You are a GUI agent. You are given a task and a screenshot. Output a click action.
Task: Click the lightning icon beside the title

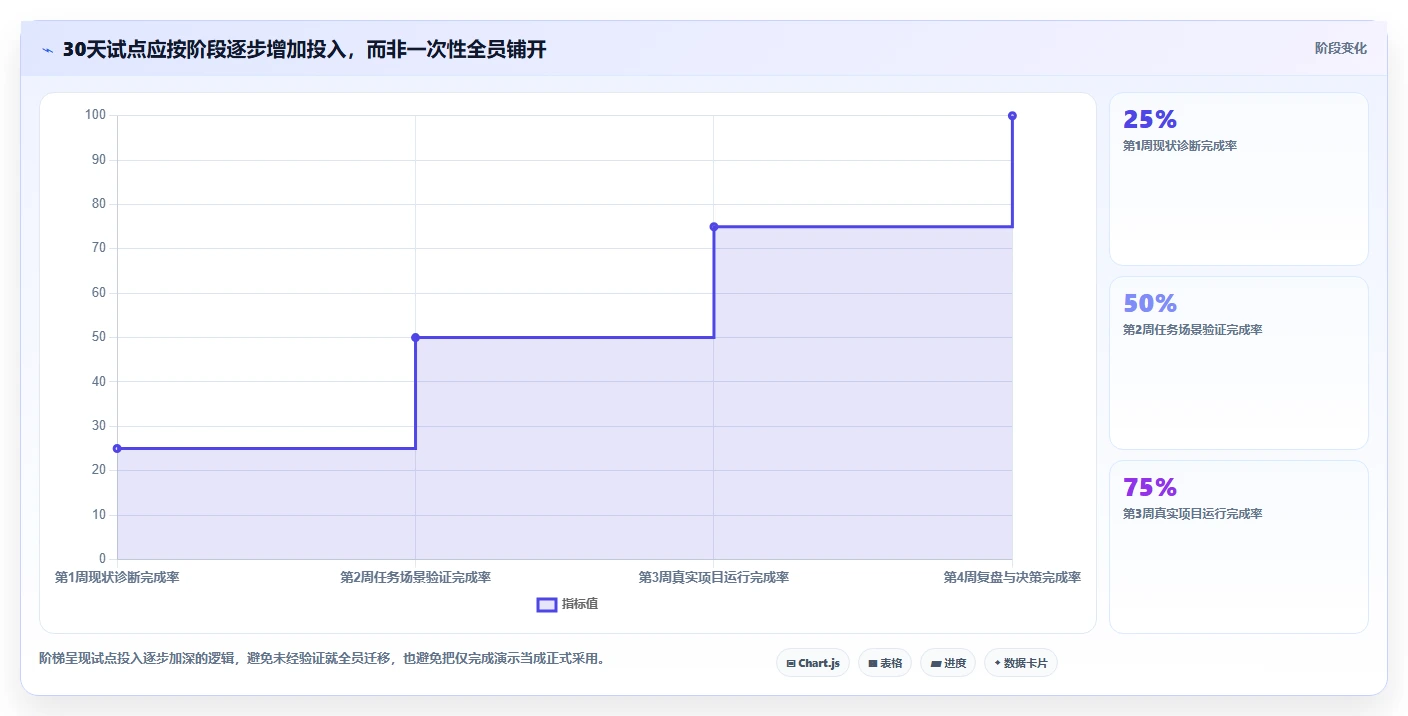click(x=47, y=50)
